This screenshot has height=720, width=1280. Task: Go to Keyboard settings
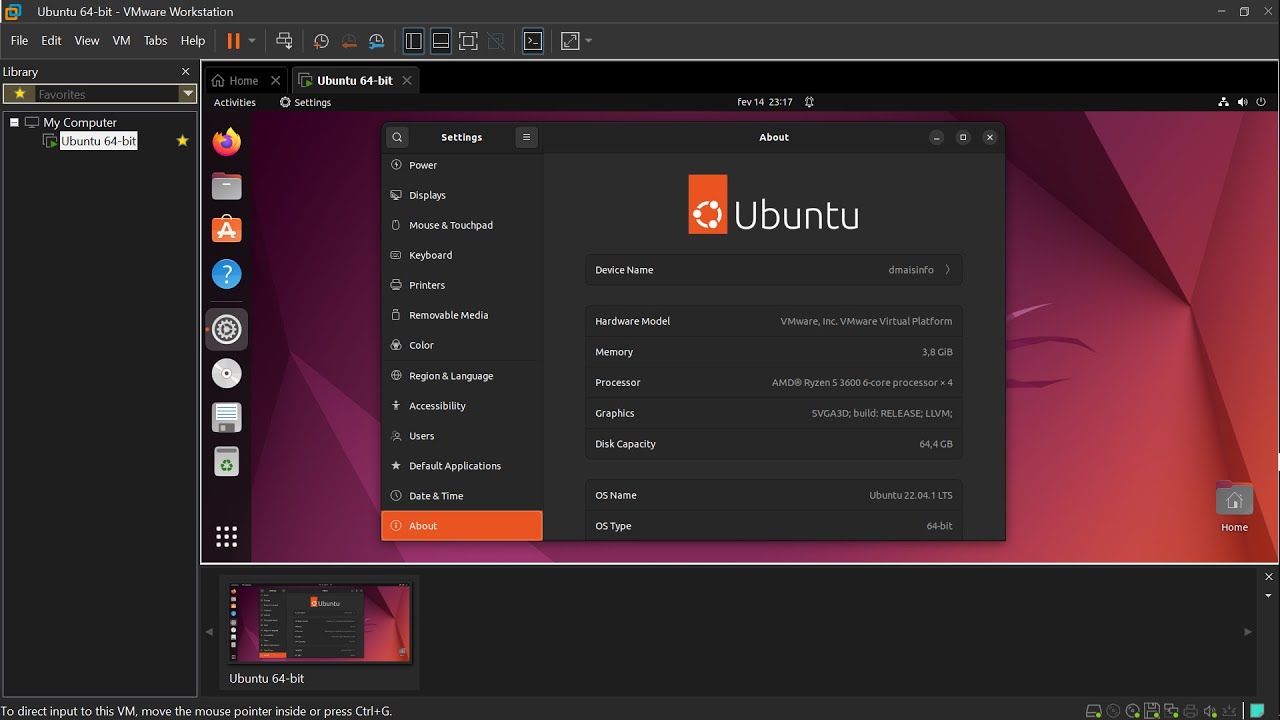click(462, 255)
